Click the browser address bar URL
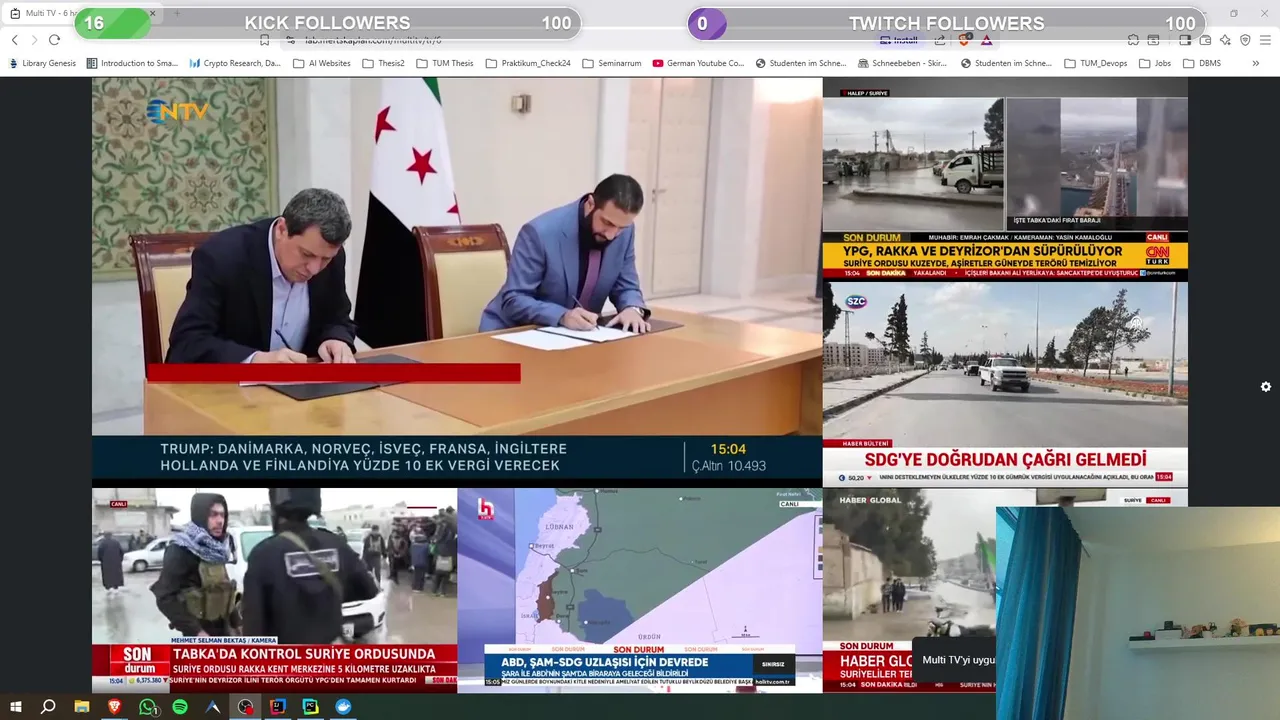1280x720 pixels. 373,40
